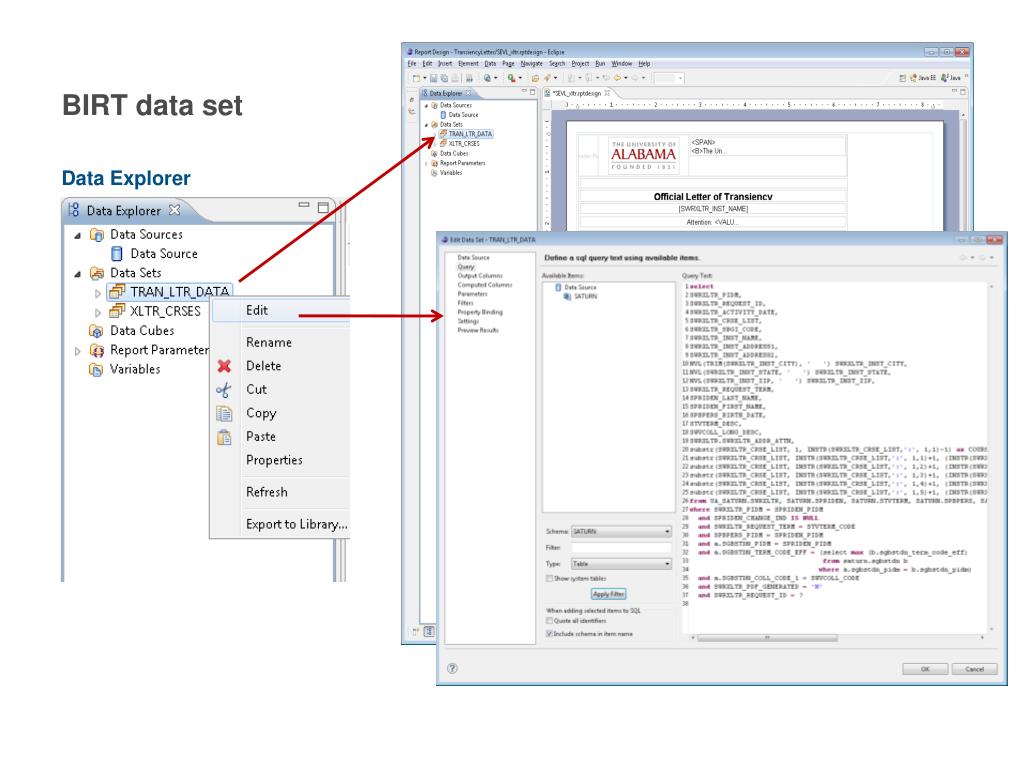Collapse Data Sets node in large panel
The height and width of the screenshot is (768, 1024).
pyautogui.click(x=78, y=274)
